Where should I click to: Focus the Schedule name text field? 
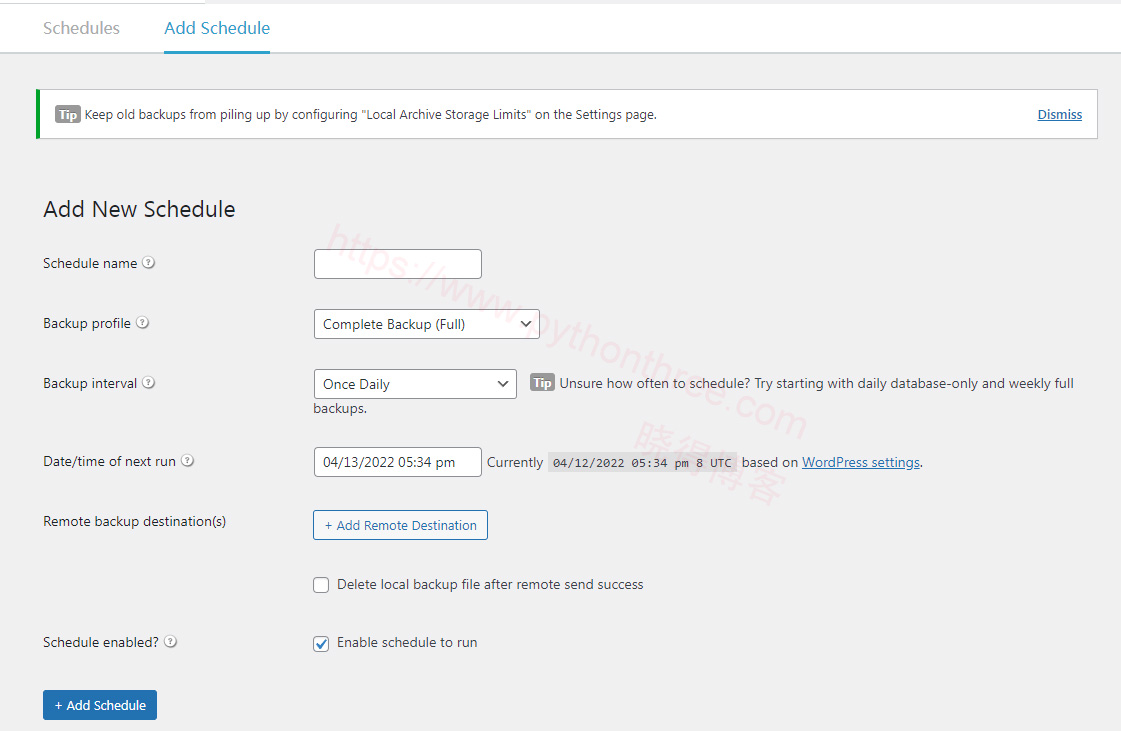point(397,264)
